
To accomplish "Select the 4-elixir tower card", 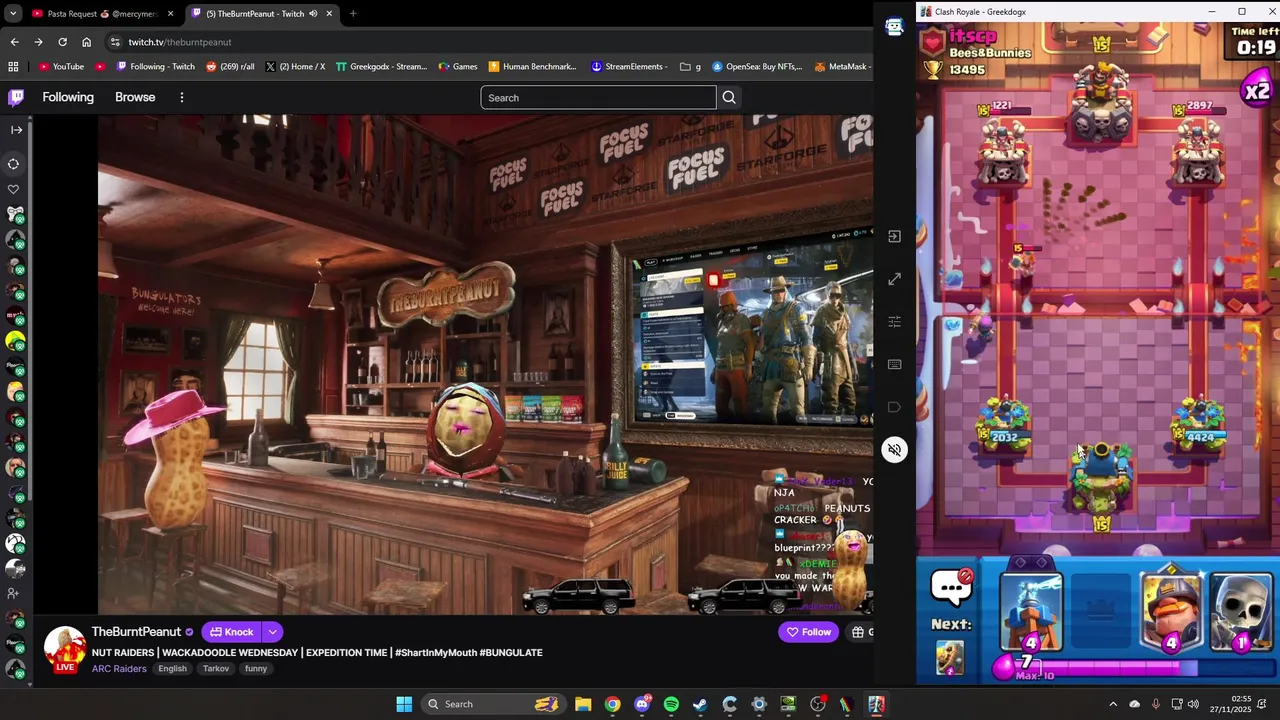I will point(1031,613).
